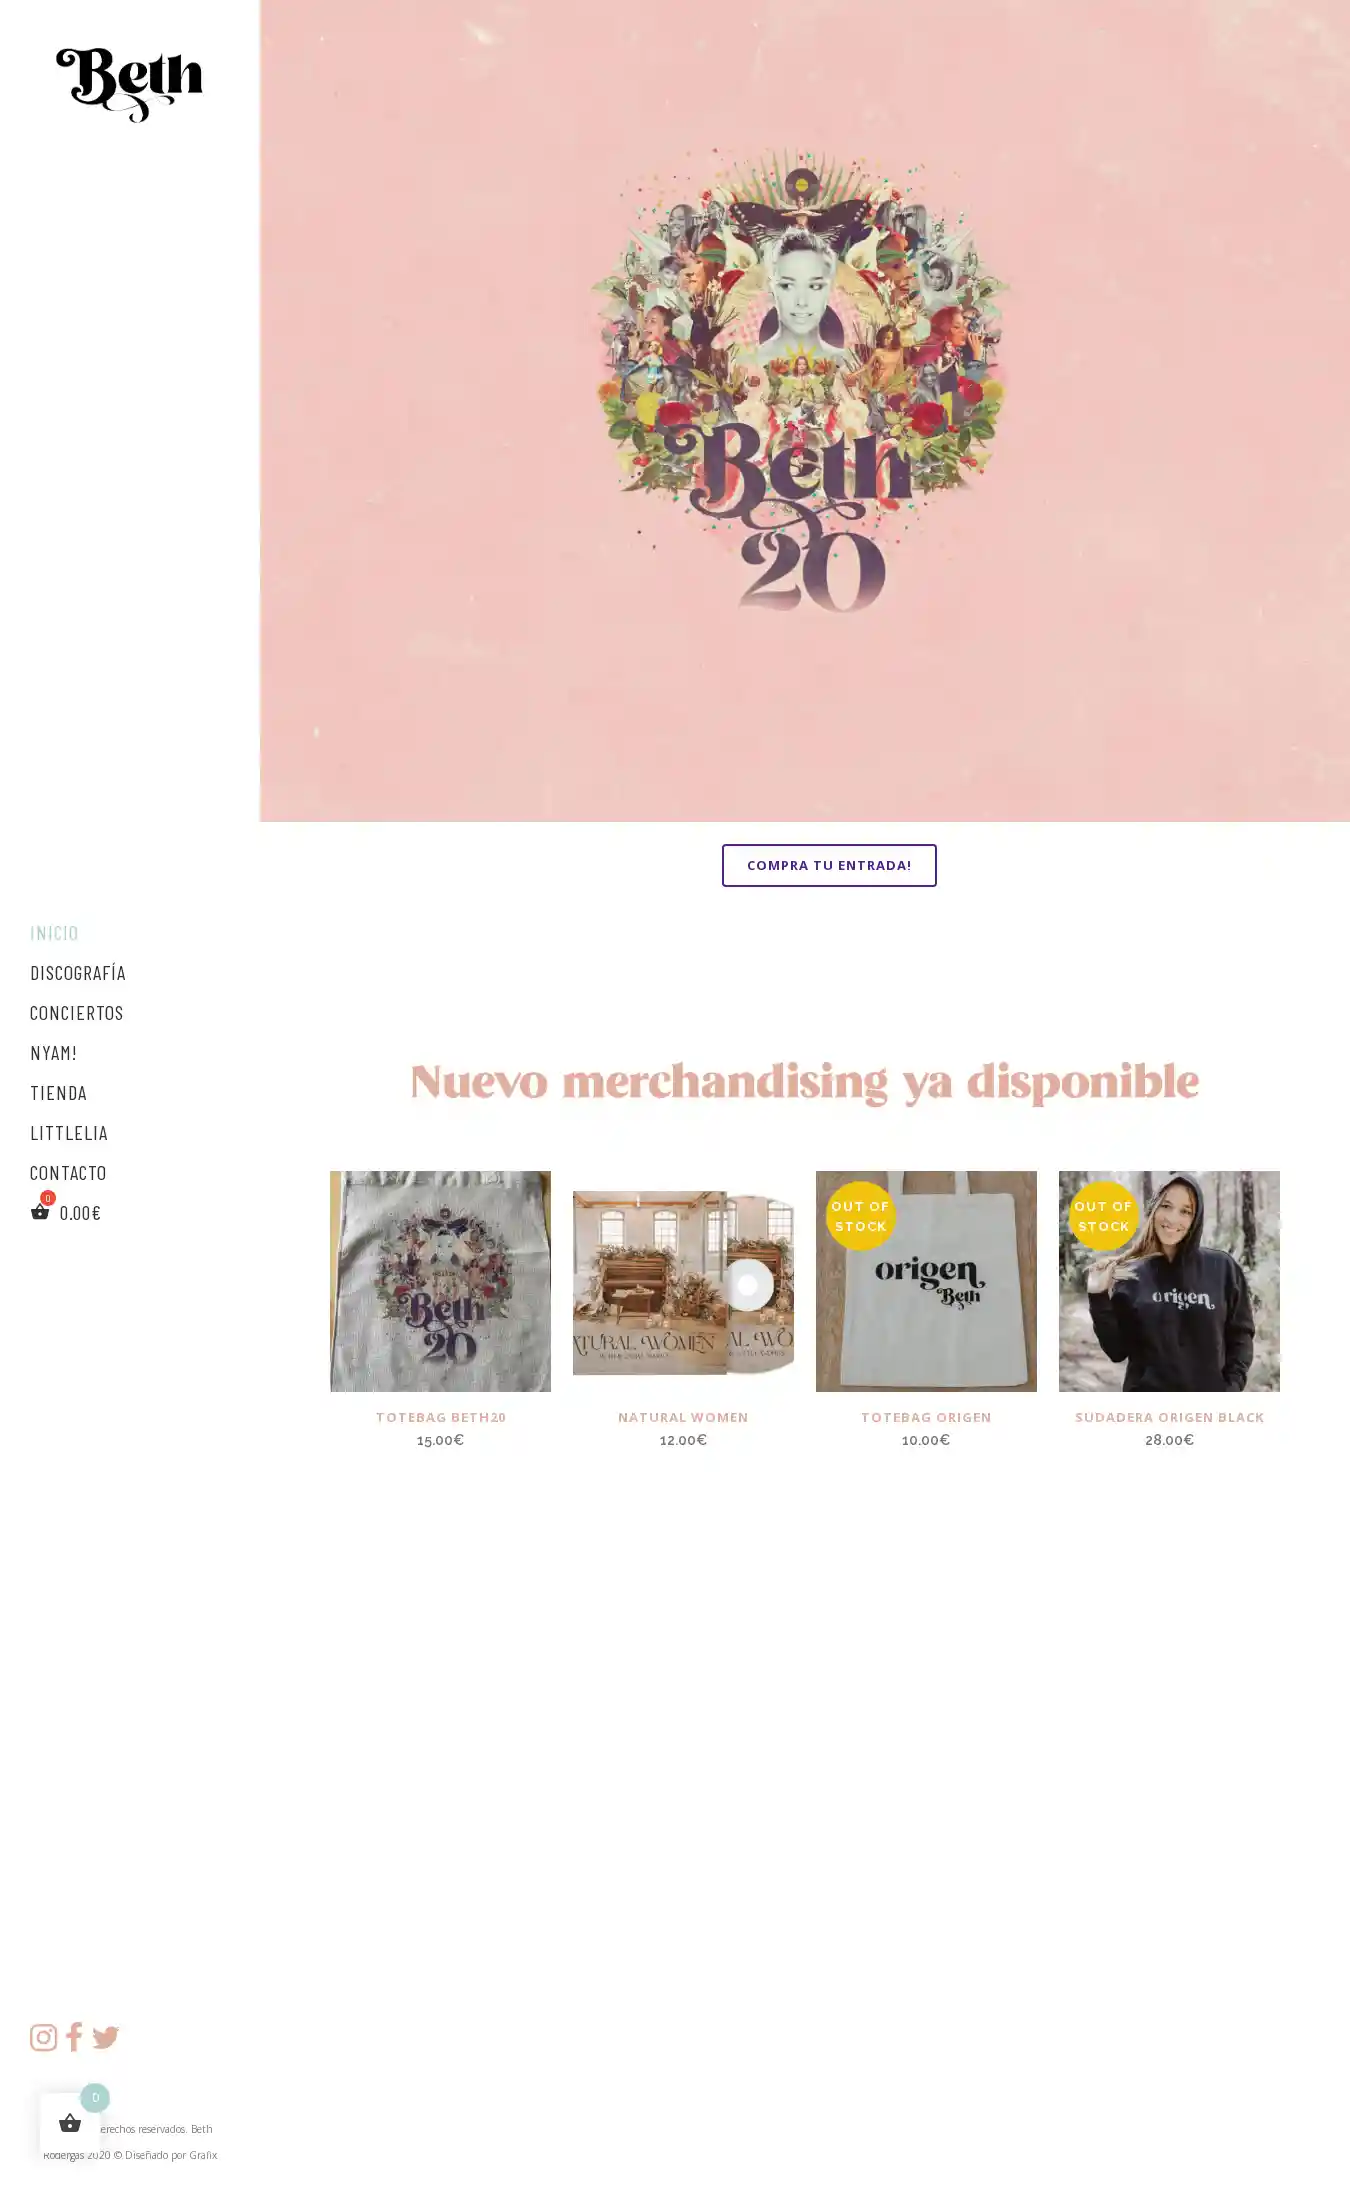Click the sidebar cart icon showing 0.00€
The width and height of the screenshot is (1350, 2193).
pyautogui.click(x=40, y=1212)
